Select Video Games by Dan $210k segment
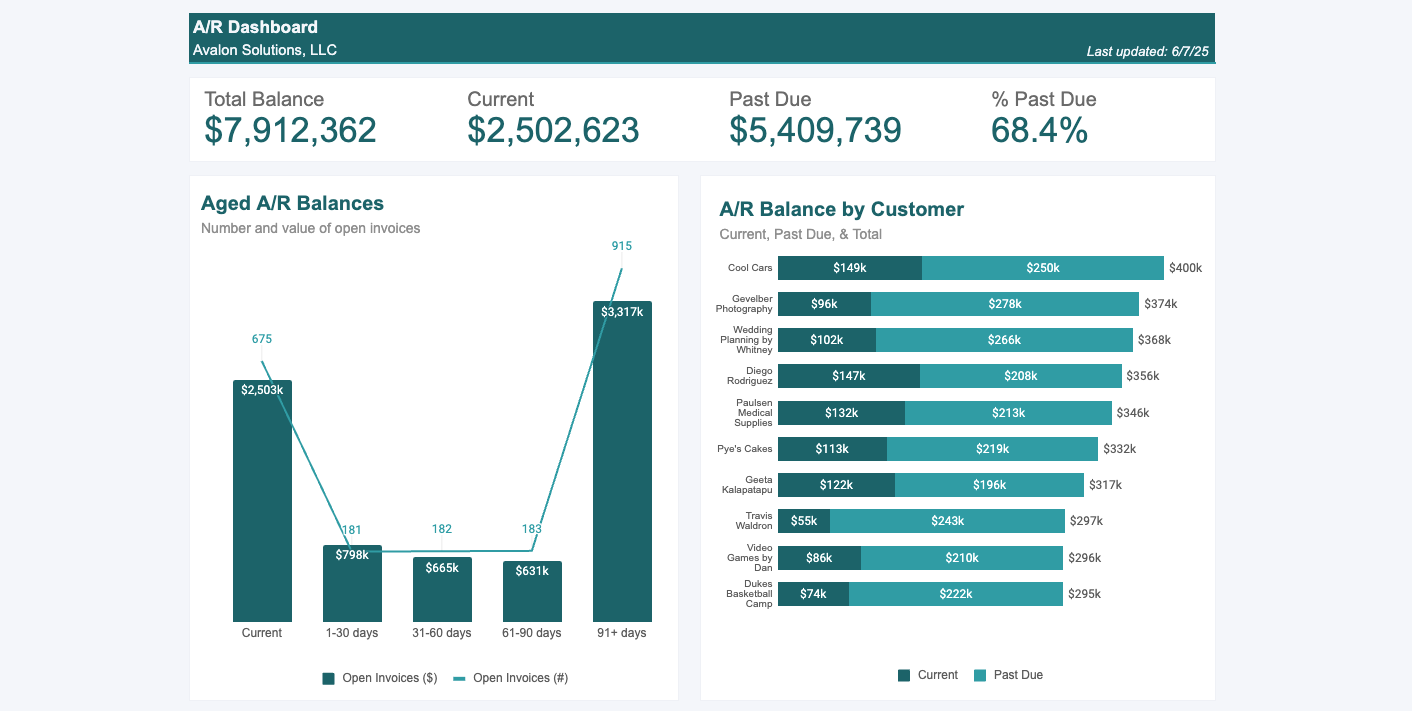Screen dimensions: 1412x711 [x=962, y=558]
